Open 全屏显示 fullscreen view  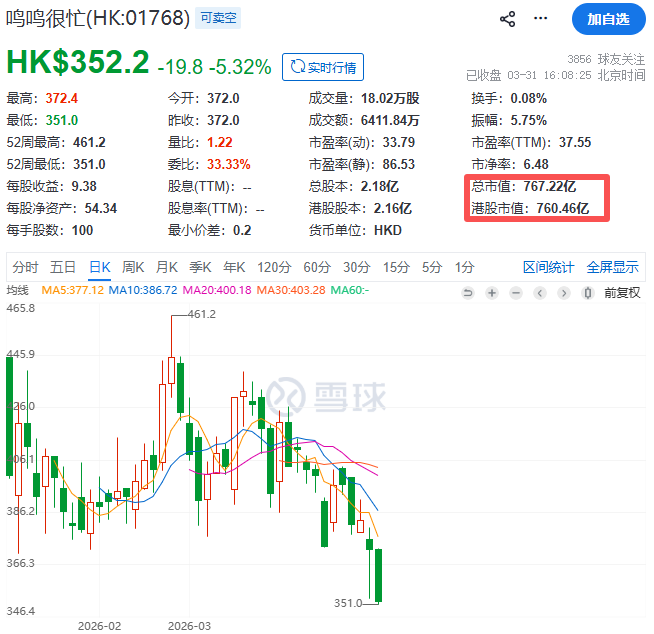tap(612, 267)
